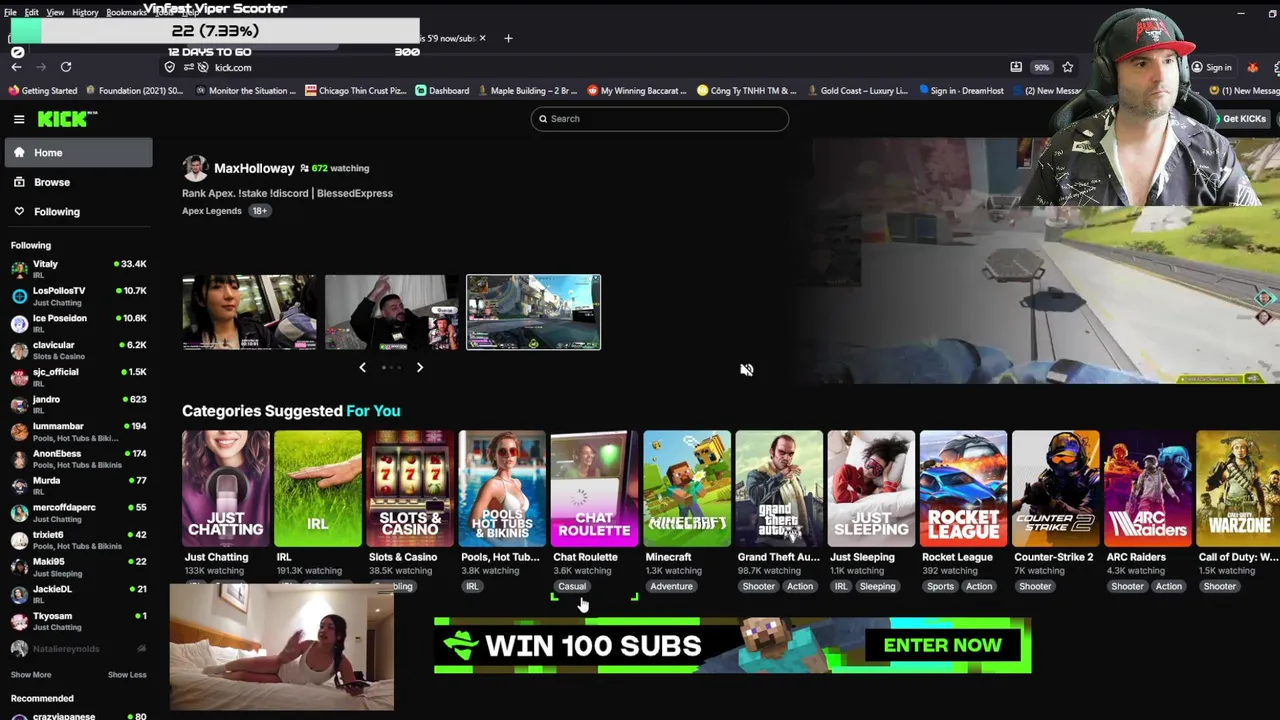Click ENTER NOW on the banner

(942, 645)
